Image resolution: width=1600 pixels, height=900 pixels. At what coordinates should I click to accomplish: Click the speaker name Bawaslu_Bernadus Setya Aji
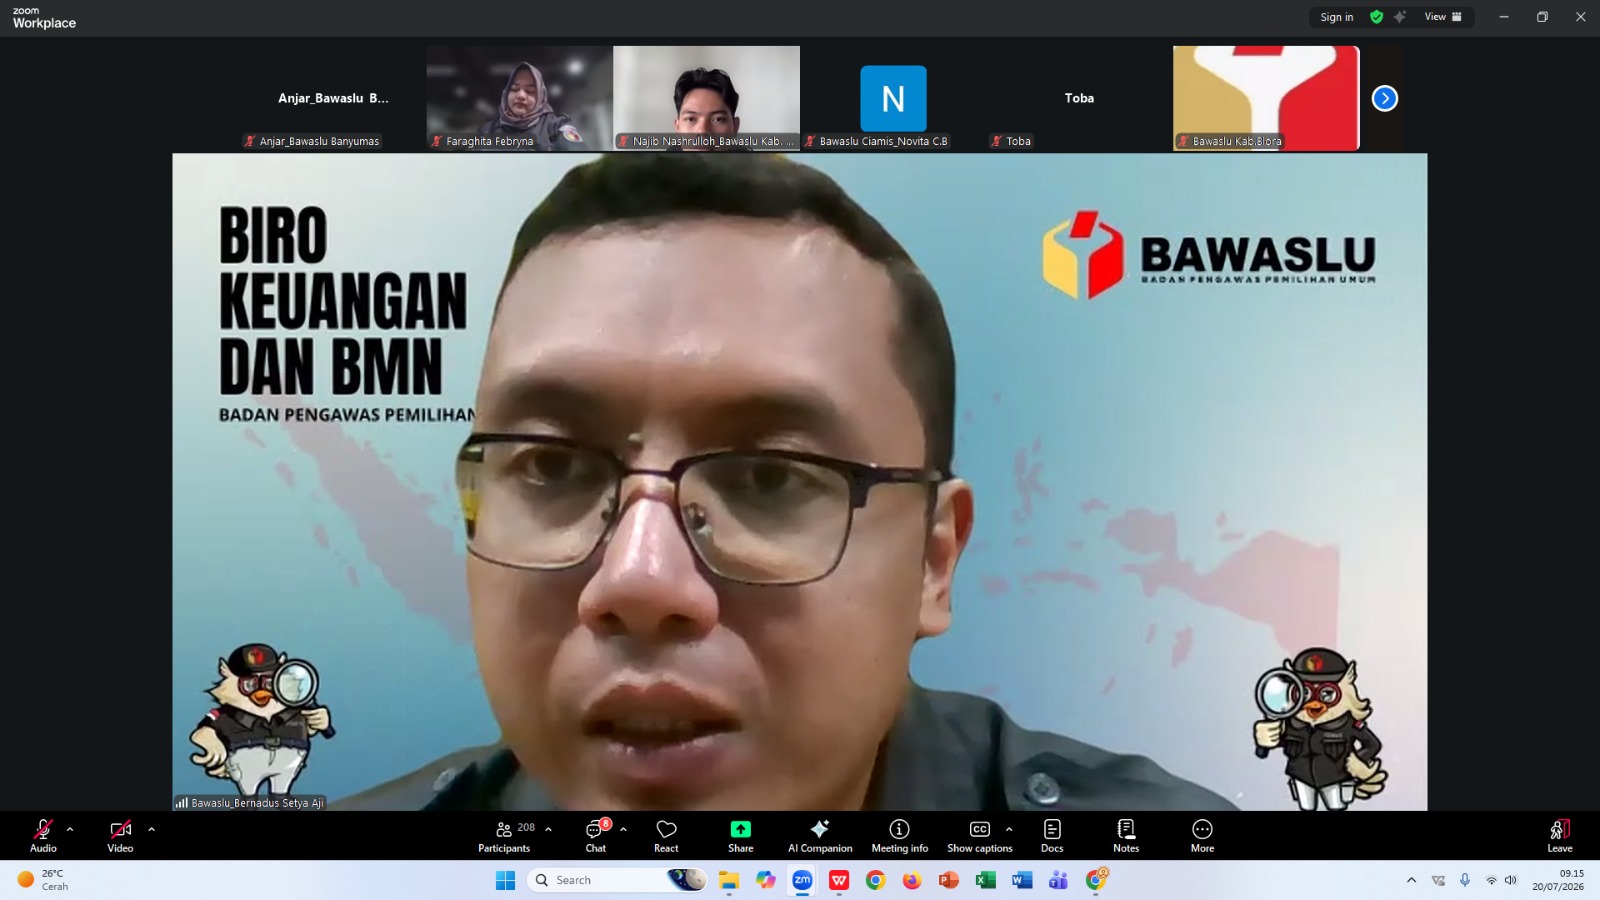[x=257, y=803]
